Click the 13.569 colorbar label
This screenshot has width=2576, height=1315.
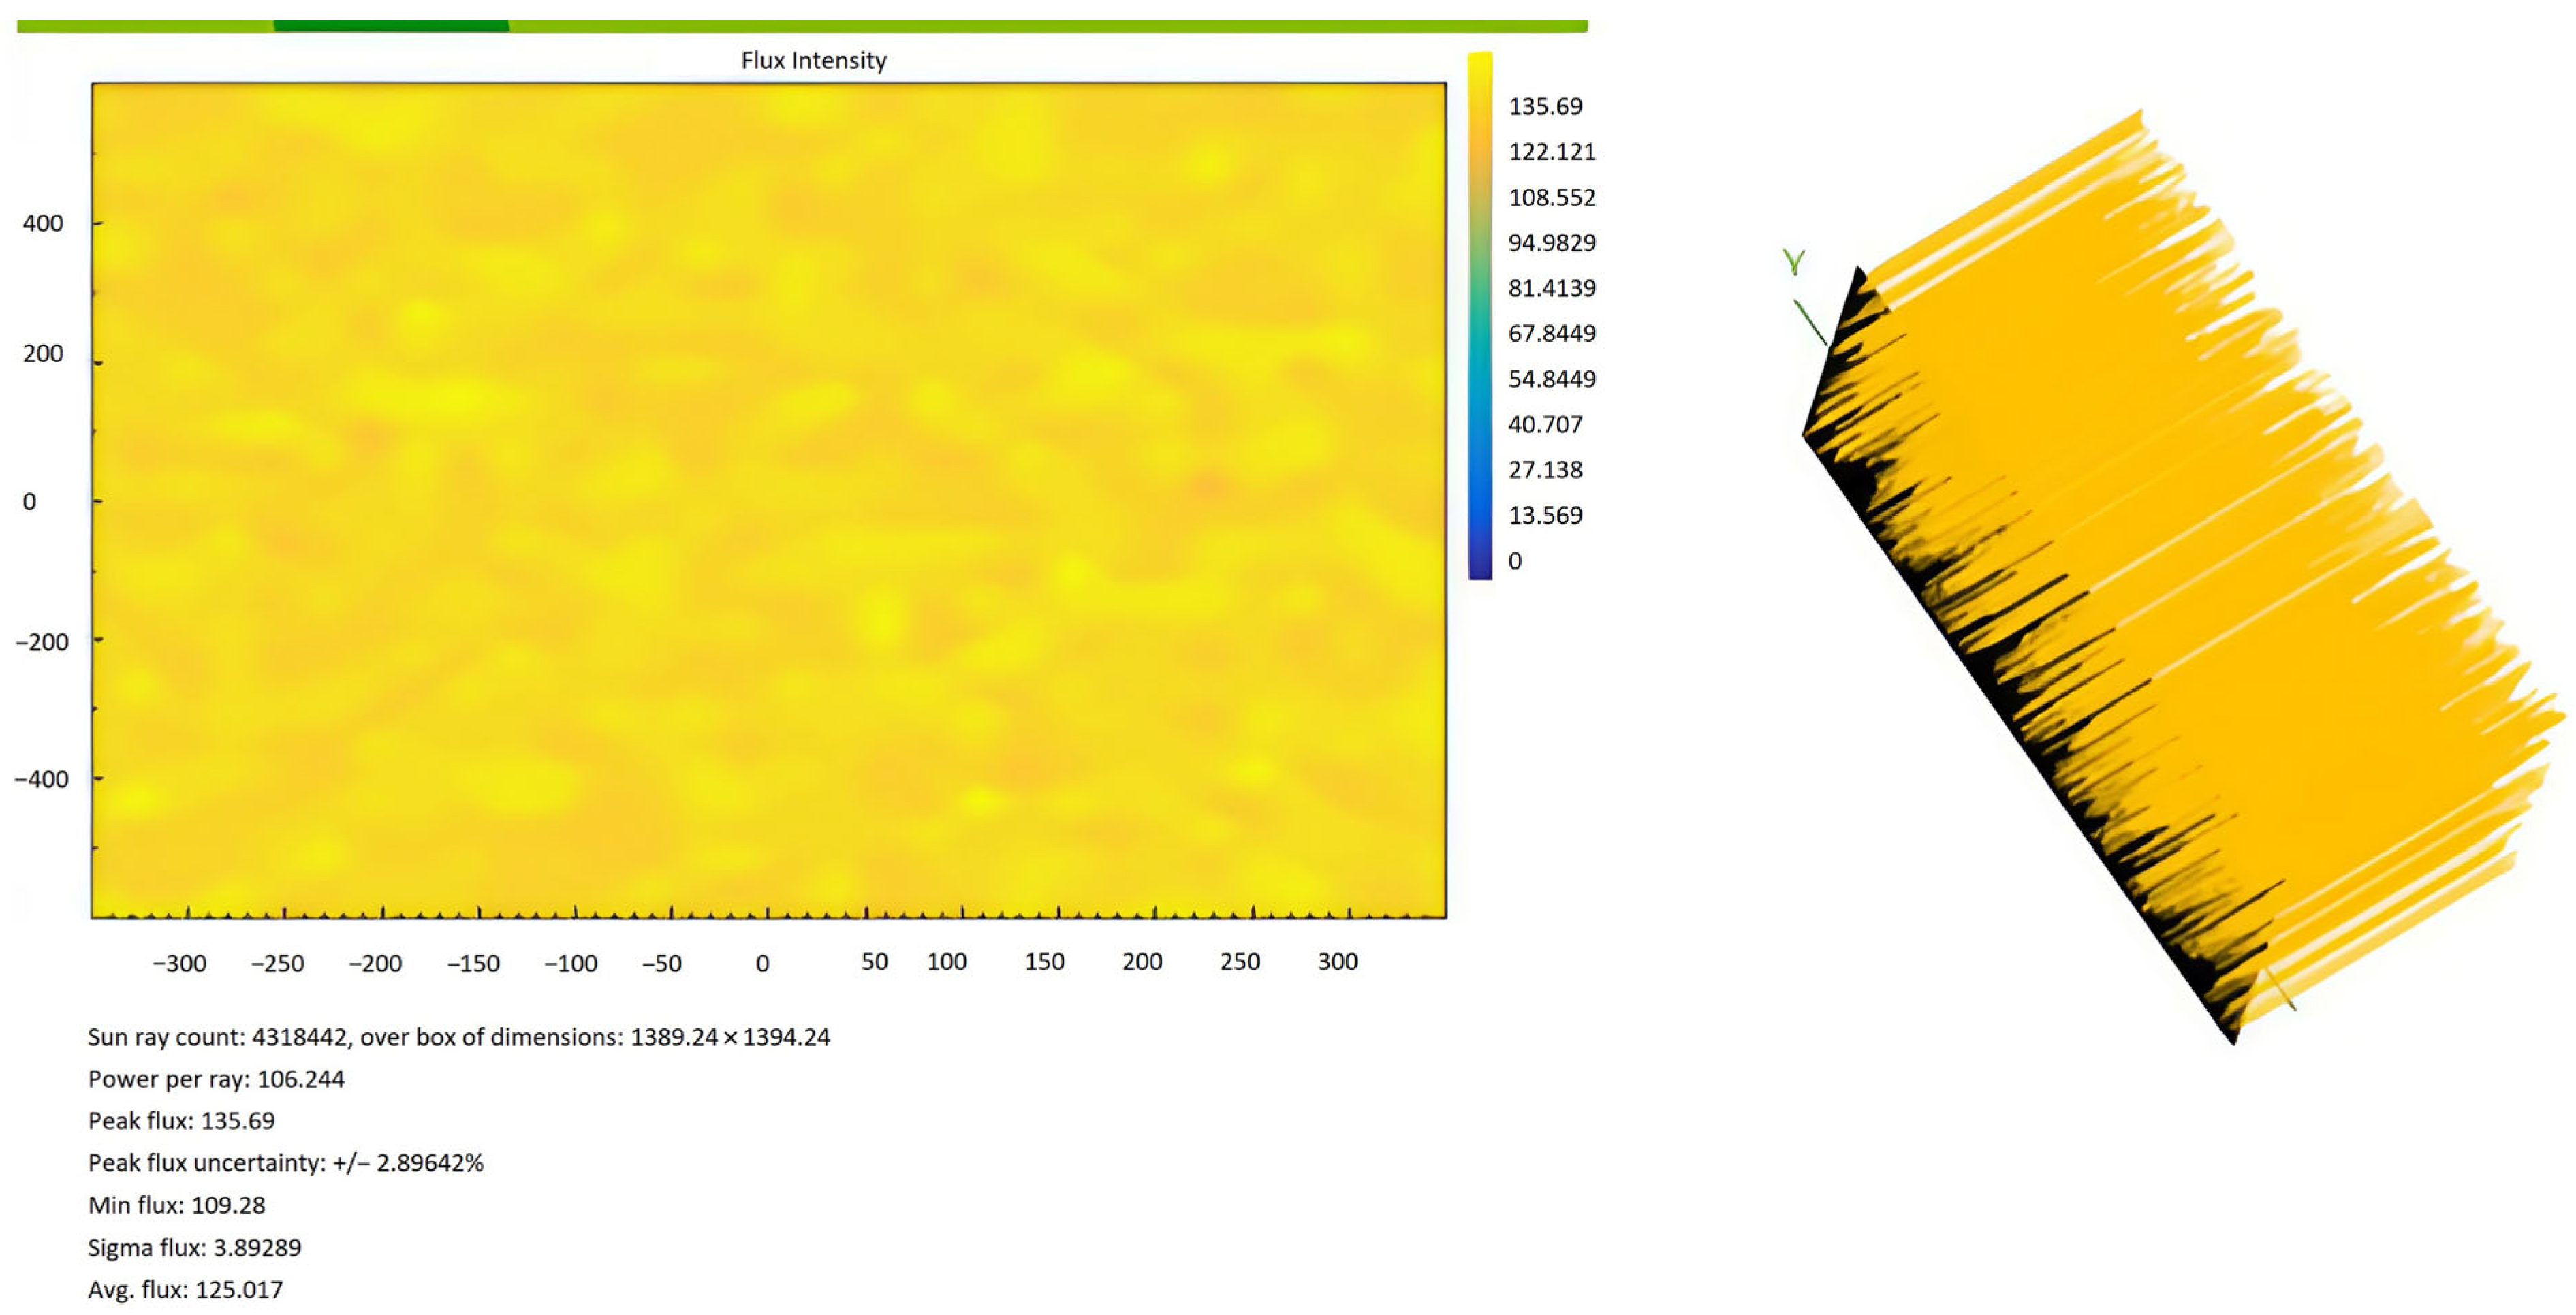pyautogui.click(x=1545, y=515)
